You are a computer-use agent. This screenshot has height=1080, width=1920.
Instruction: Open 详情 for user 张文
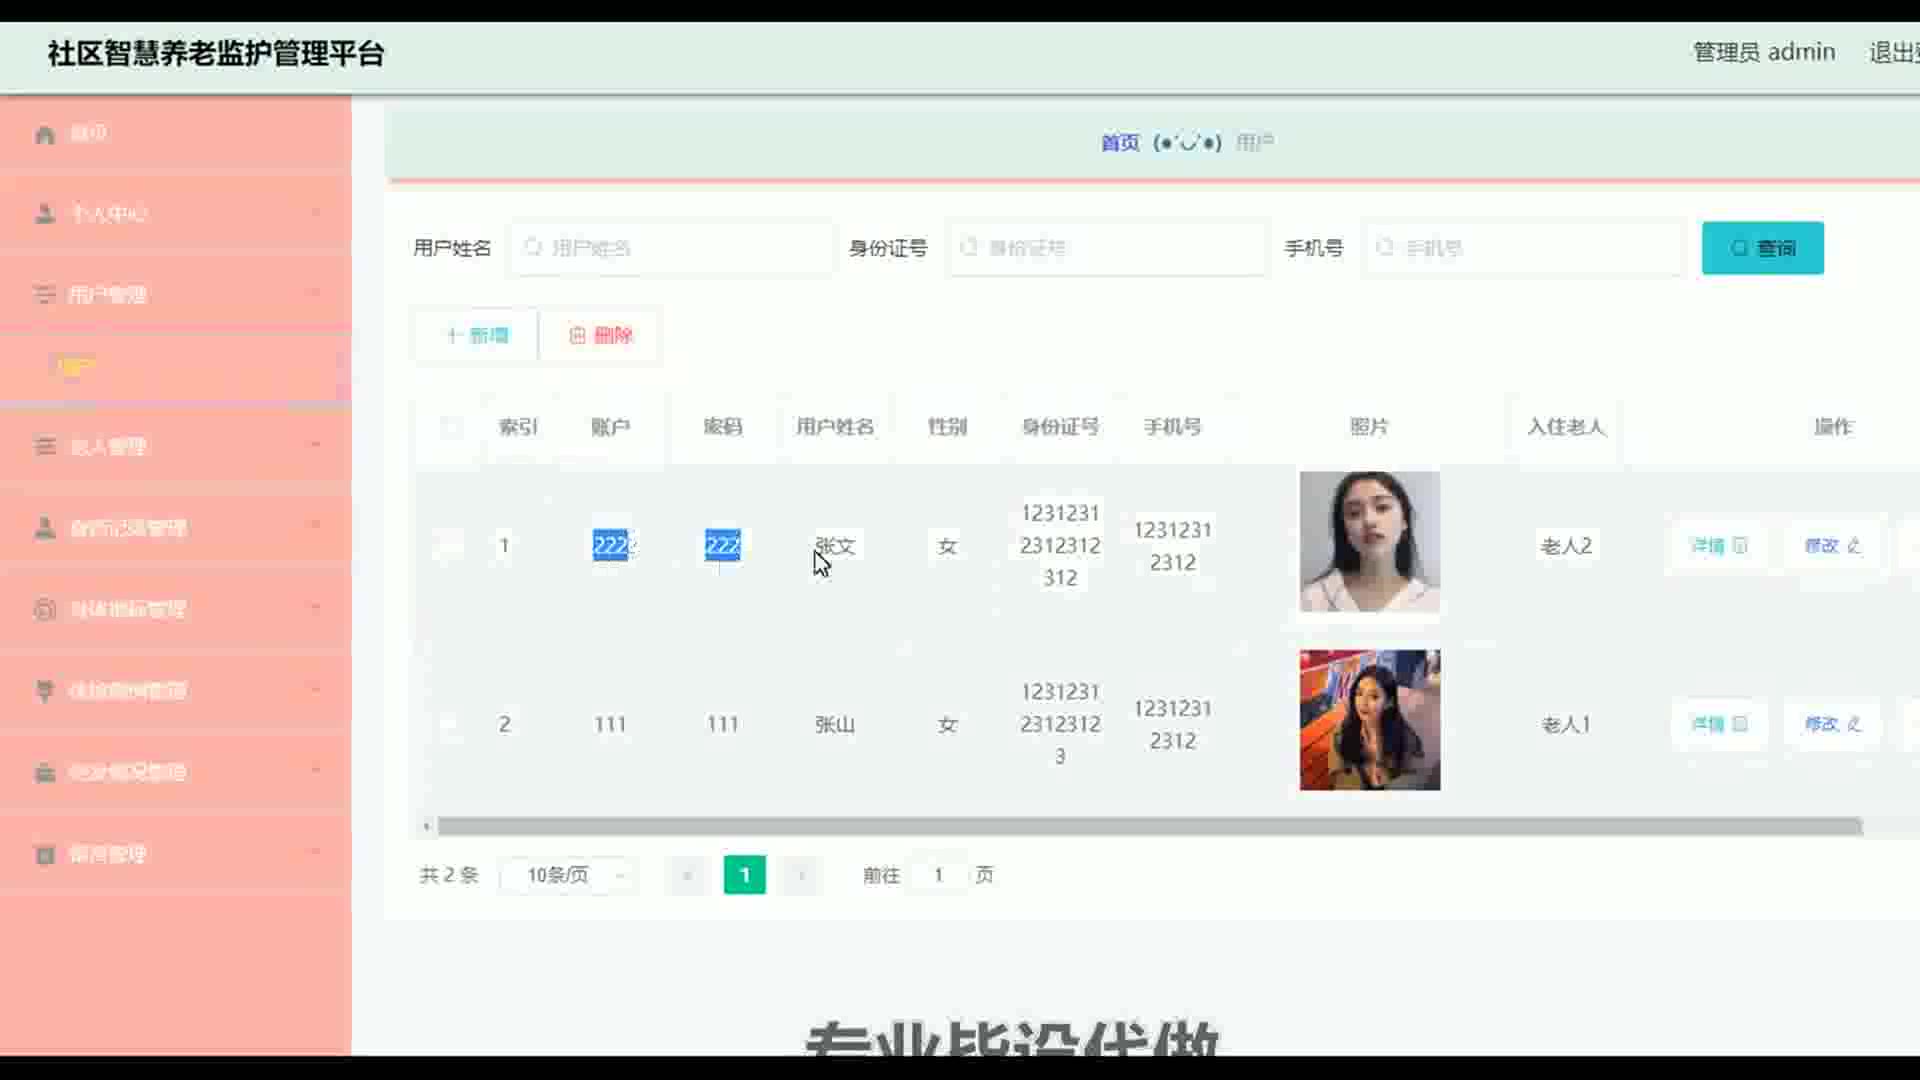pyautogui.click(x=1718, y=546)
